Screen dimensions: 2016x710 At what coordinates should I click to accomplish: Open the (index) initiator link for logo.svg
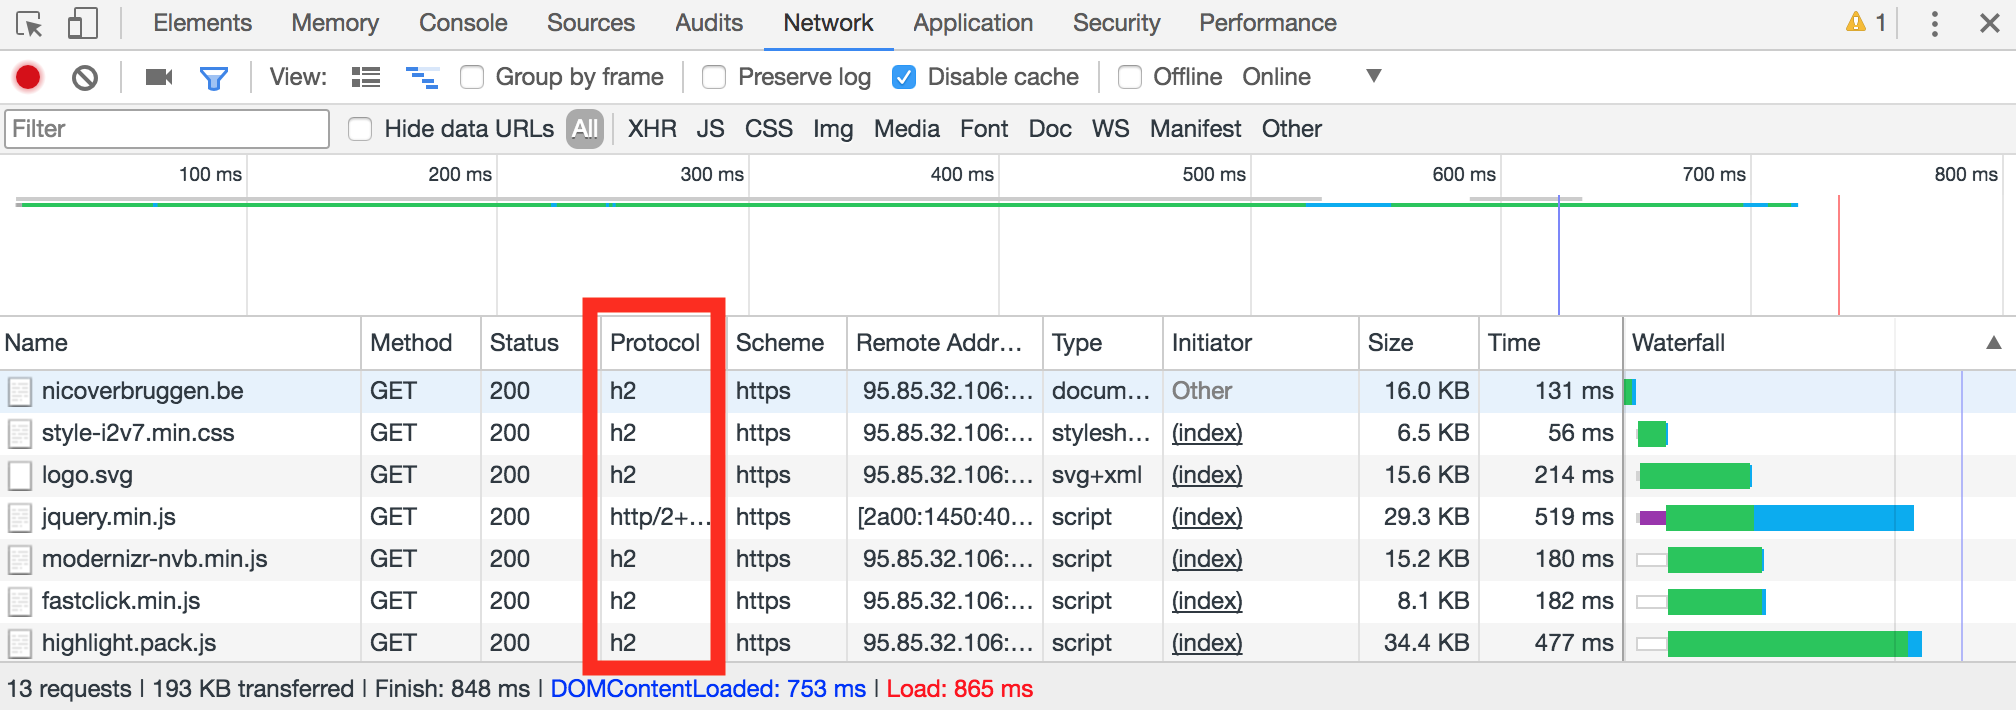click(x=1207, y=475)
